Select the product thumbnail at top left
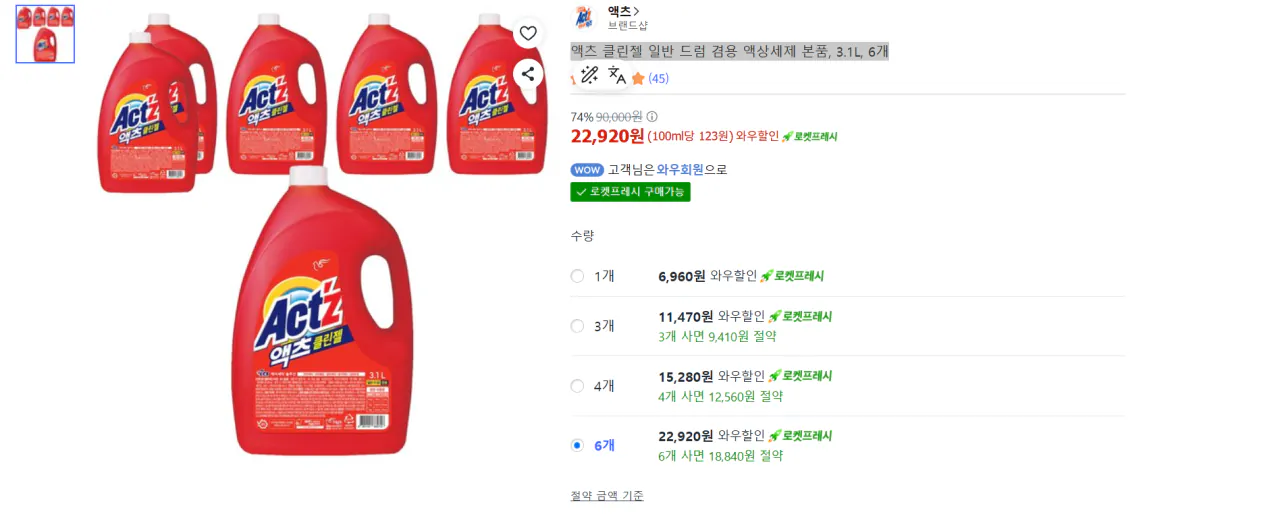 click(x=45, y=34)
